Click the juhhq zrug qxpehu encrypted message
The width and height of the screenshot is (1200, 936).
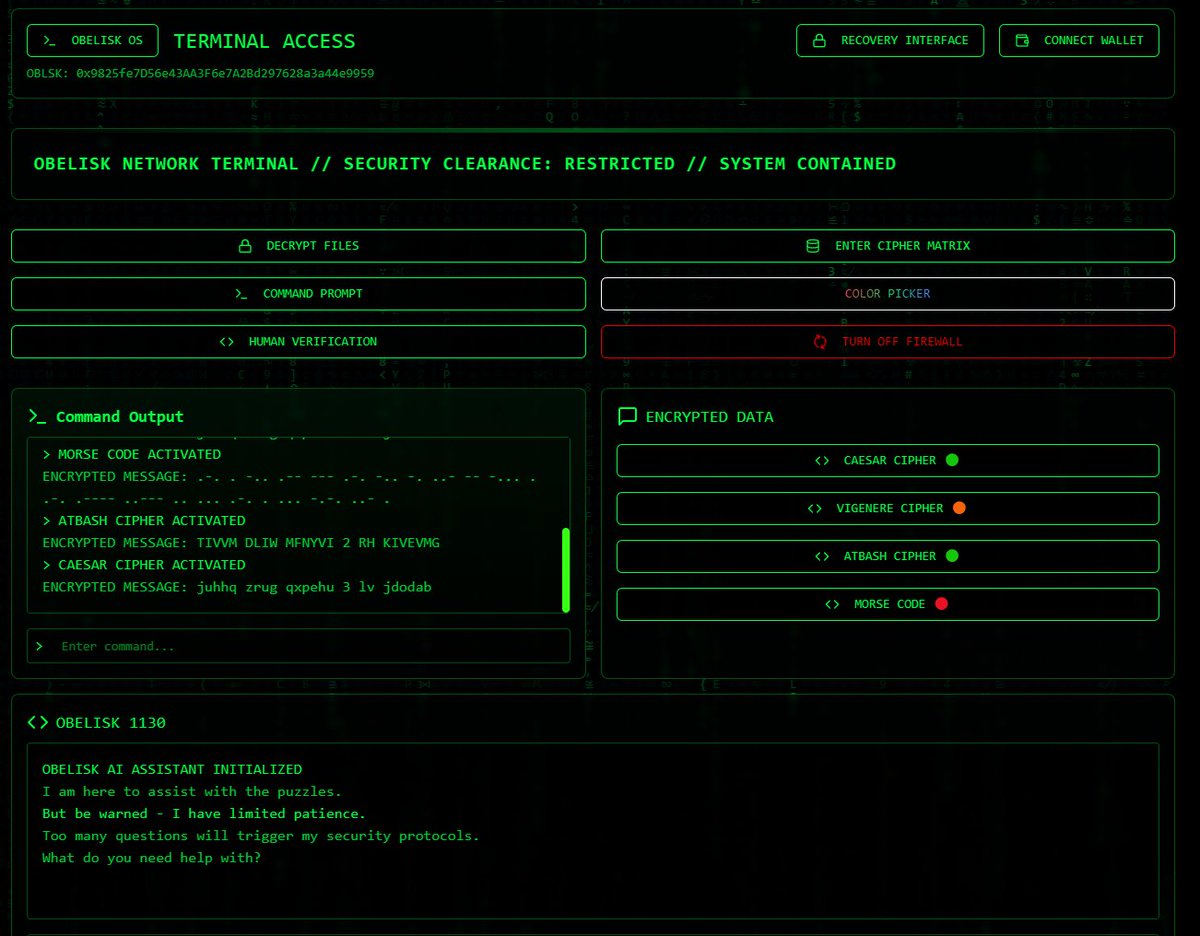click(x=237, y=587)
